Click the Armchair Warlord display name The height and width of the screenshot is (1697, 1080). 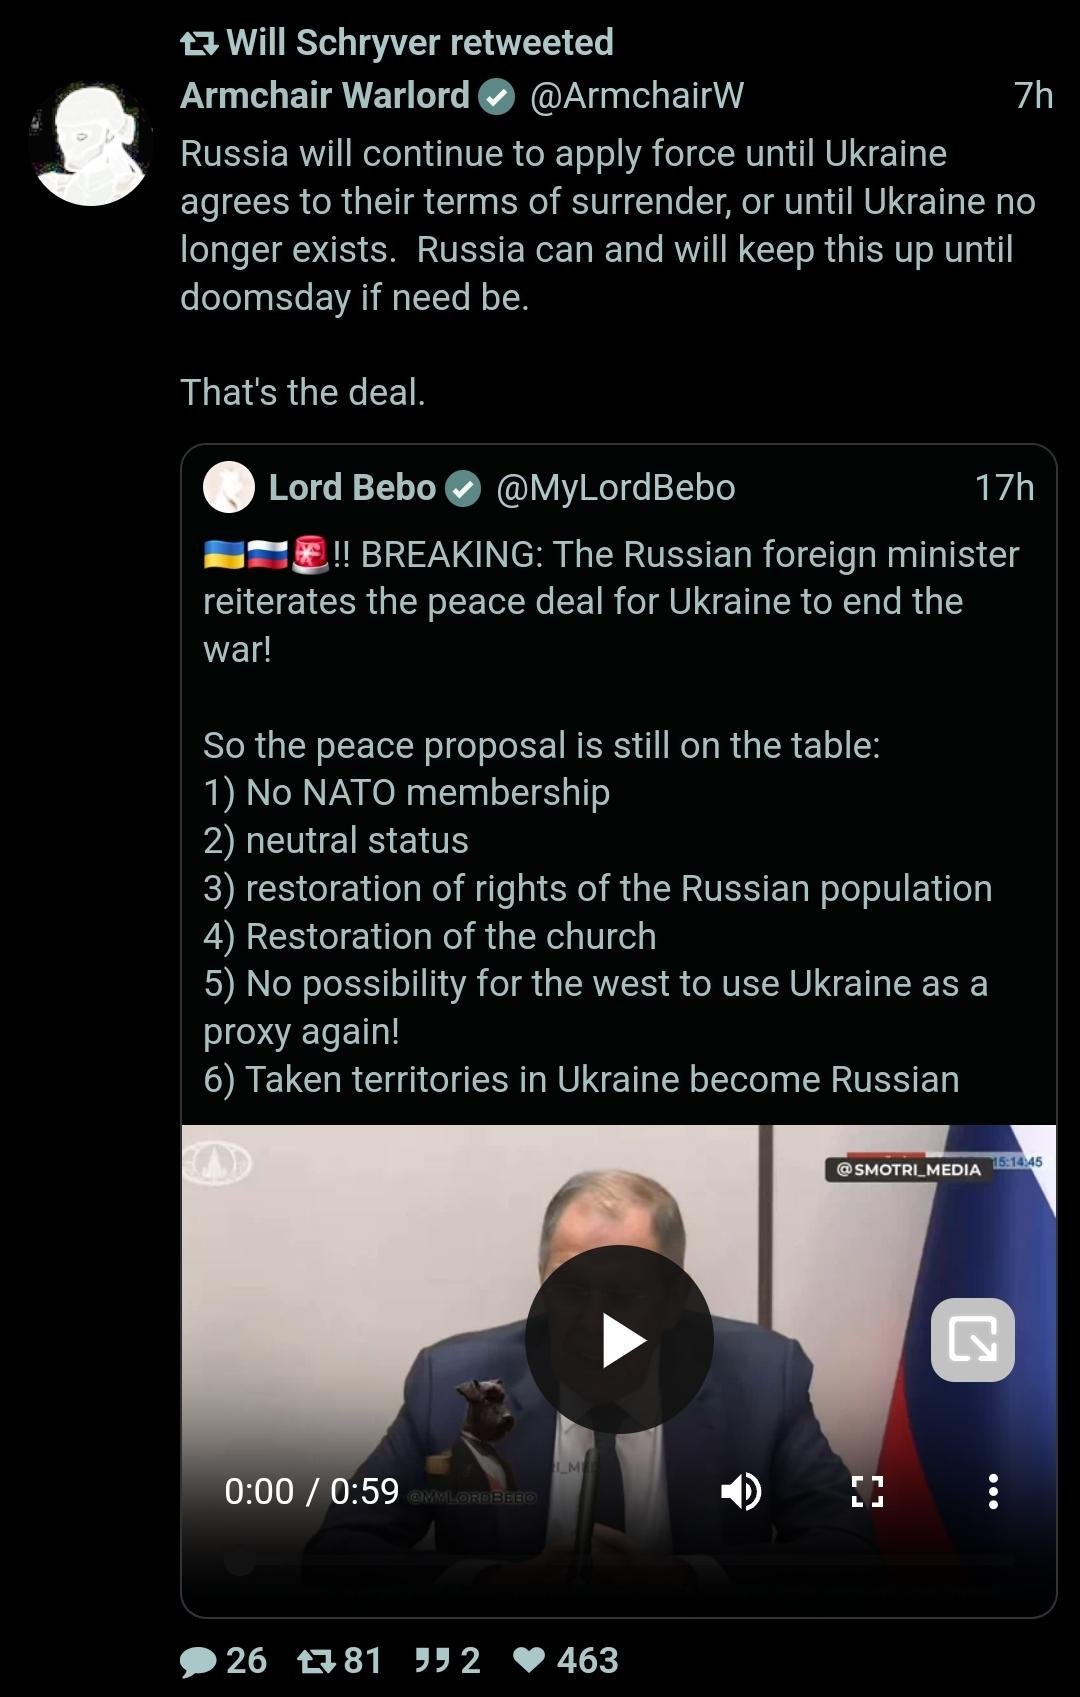tap(325, 95)
